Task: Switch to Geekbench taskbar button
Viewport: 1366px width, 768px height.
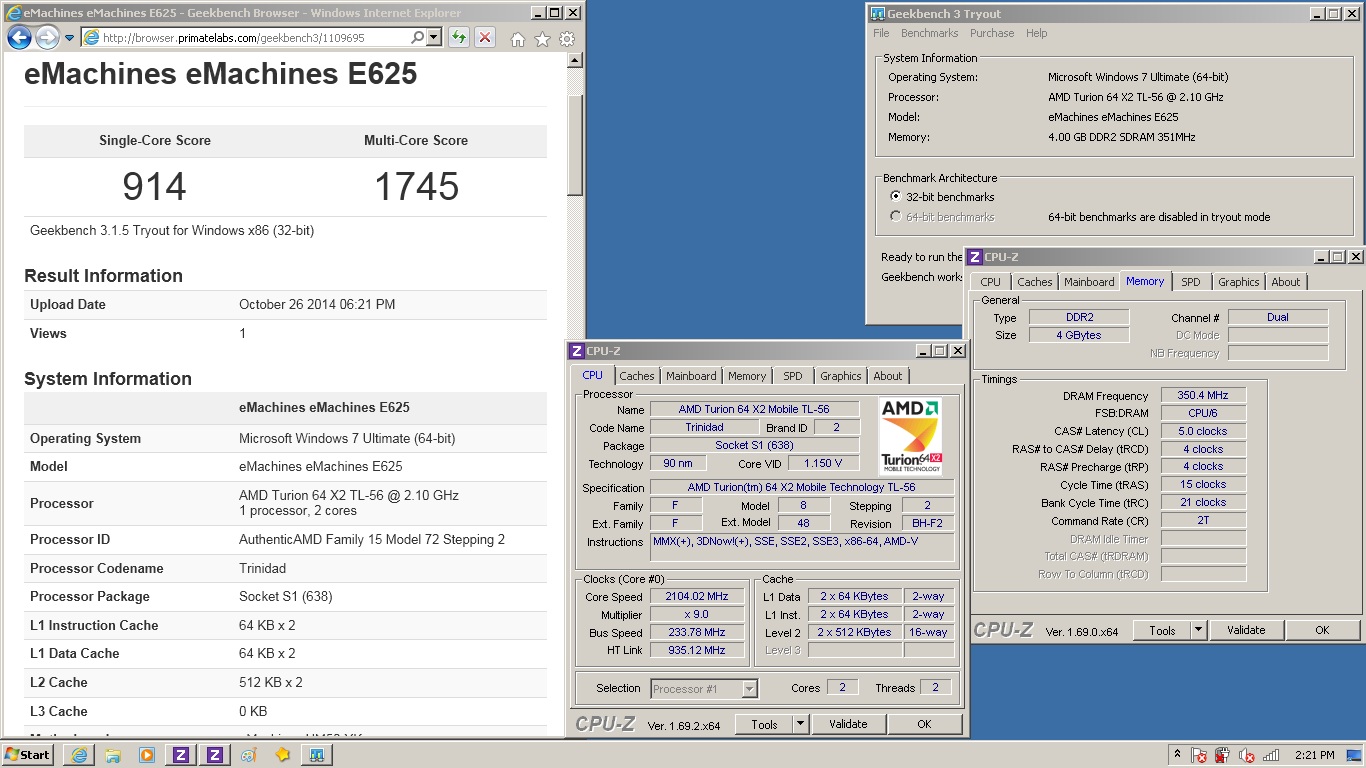Action: point(317,755)
